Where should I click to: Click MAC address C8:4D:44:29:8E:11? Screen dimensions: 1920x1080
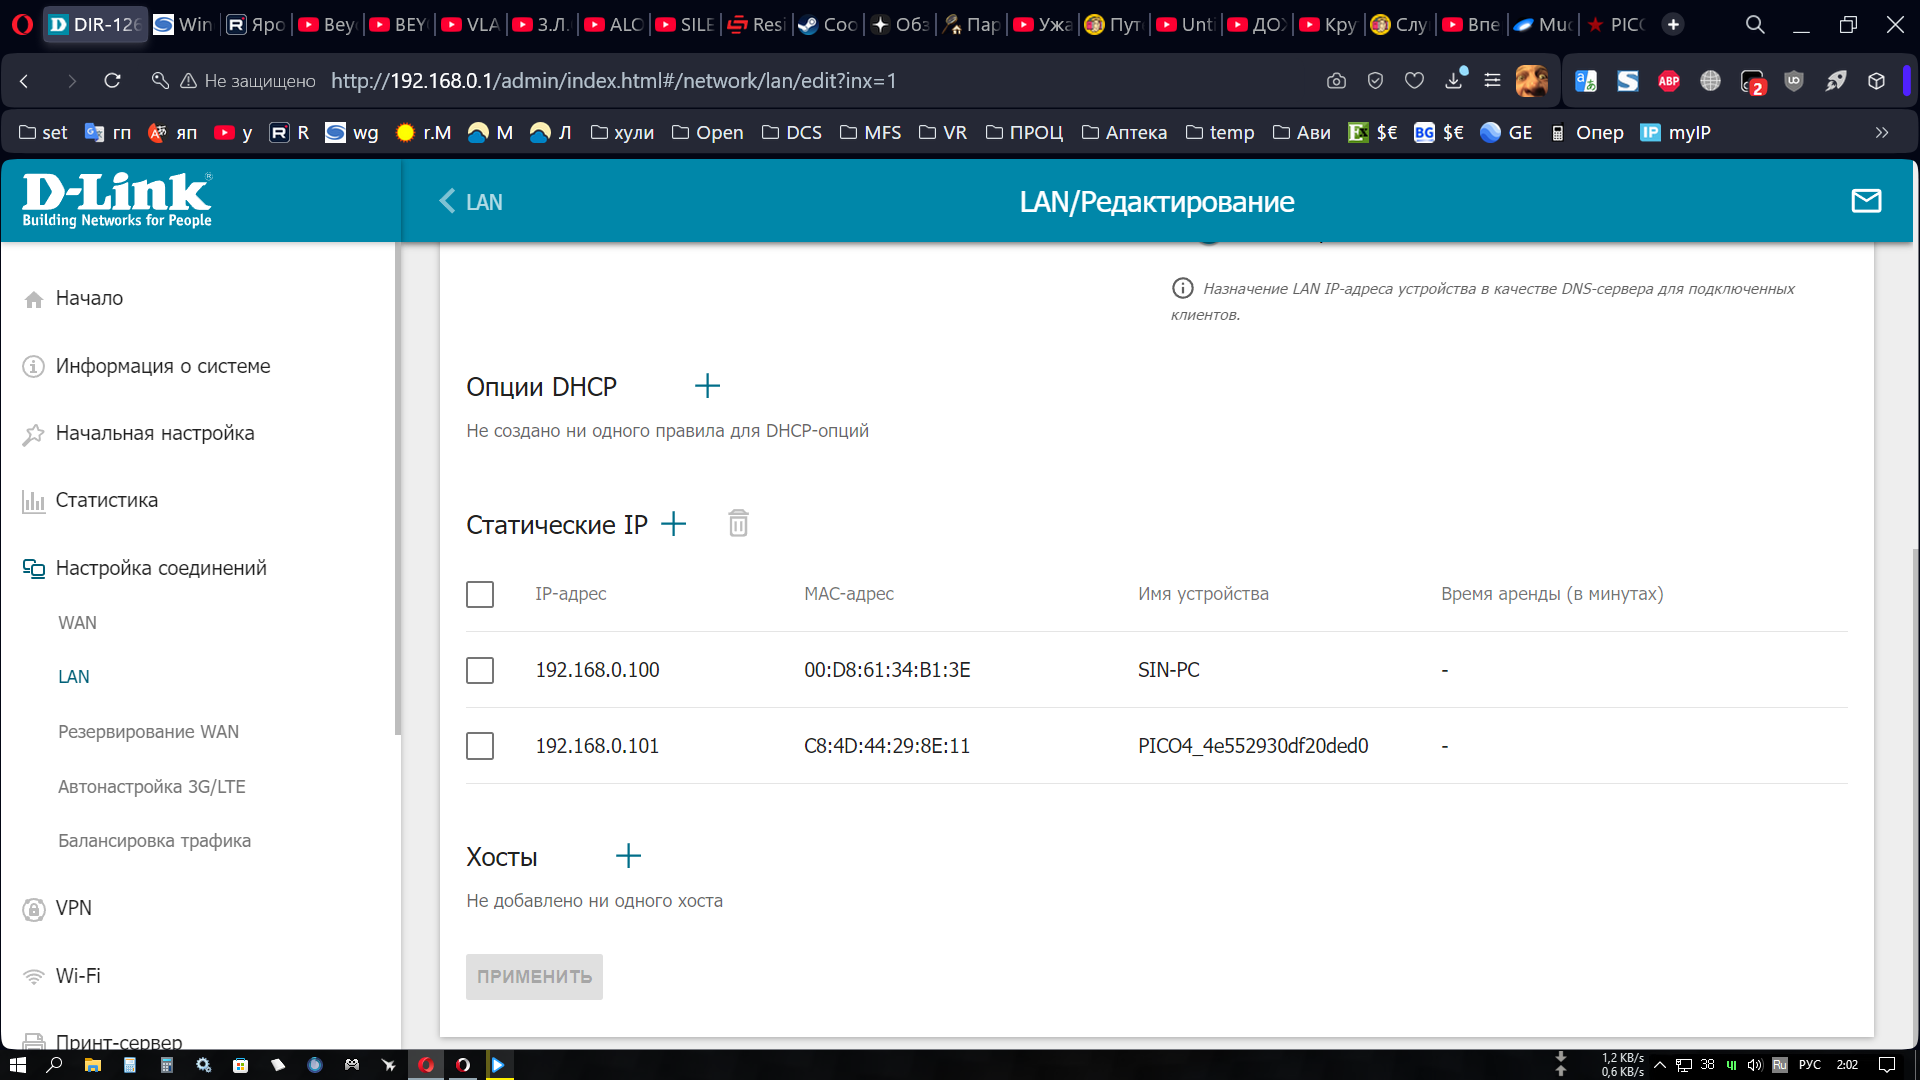[x=887, y=746]
